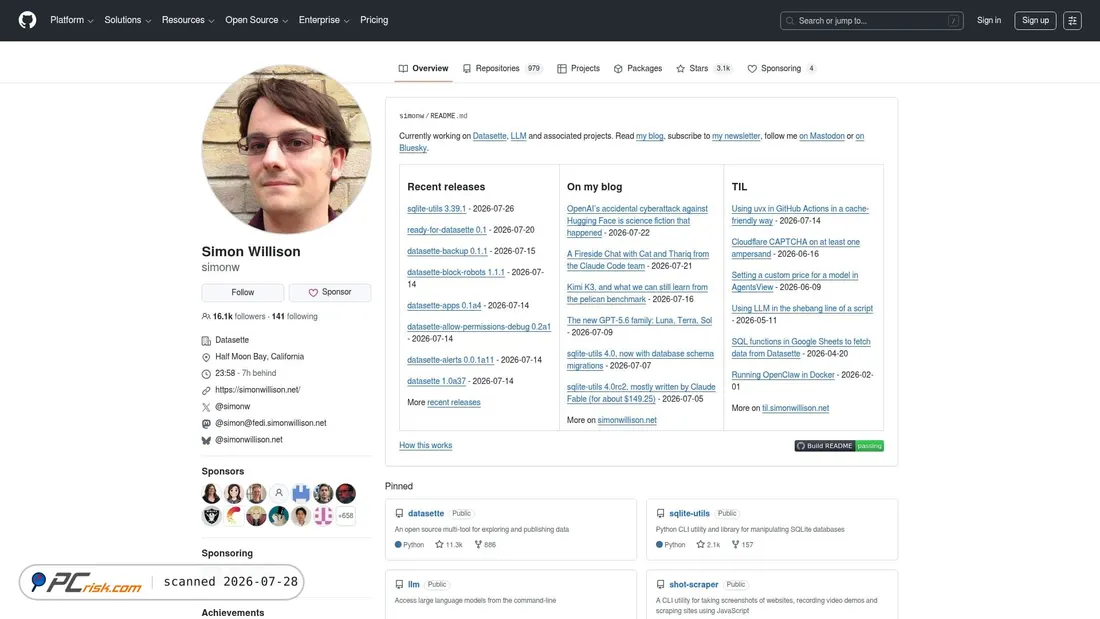Click Sign in
The height and width of the screenshot is (619, 1100).
988,20
